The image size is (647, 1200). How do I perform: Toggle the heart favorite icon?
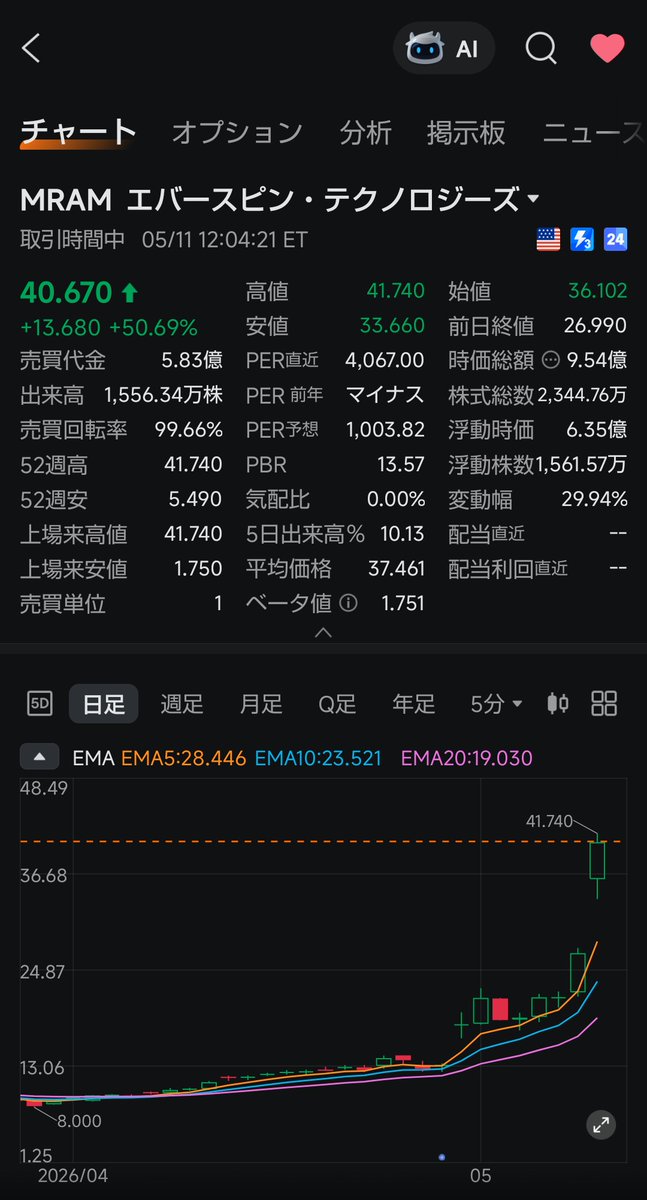(x=607, y=48)
